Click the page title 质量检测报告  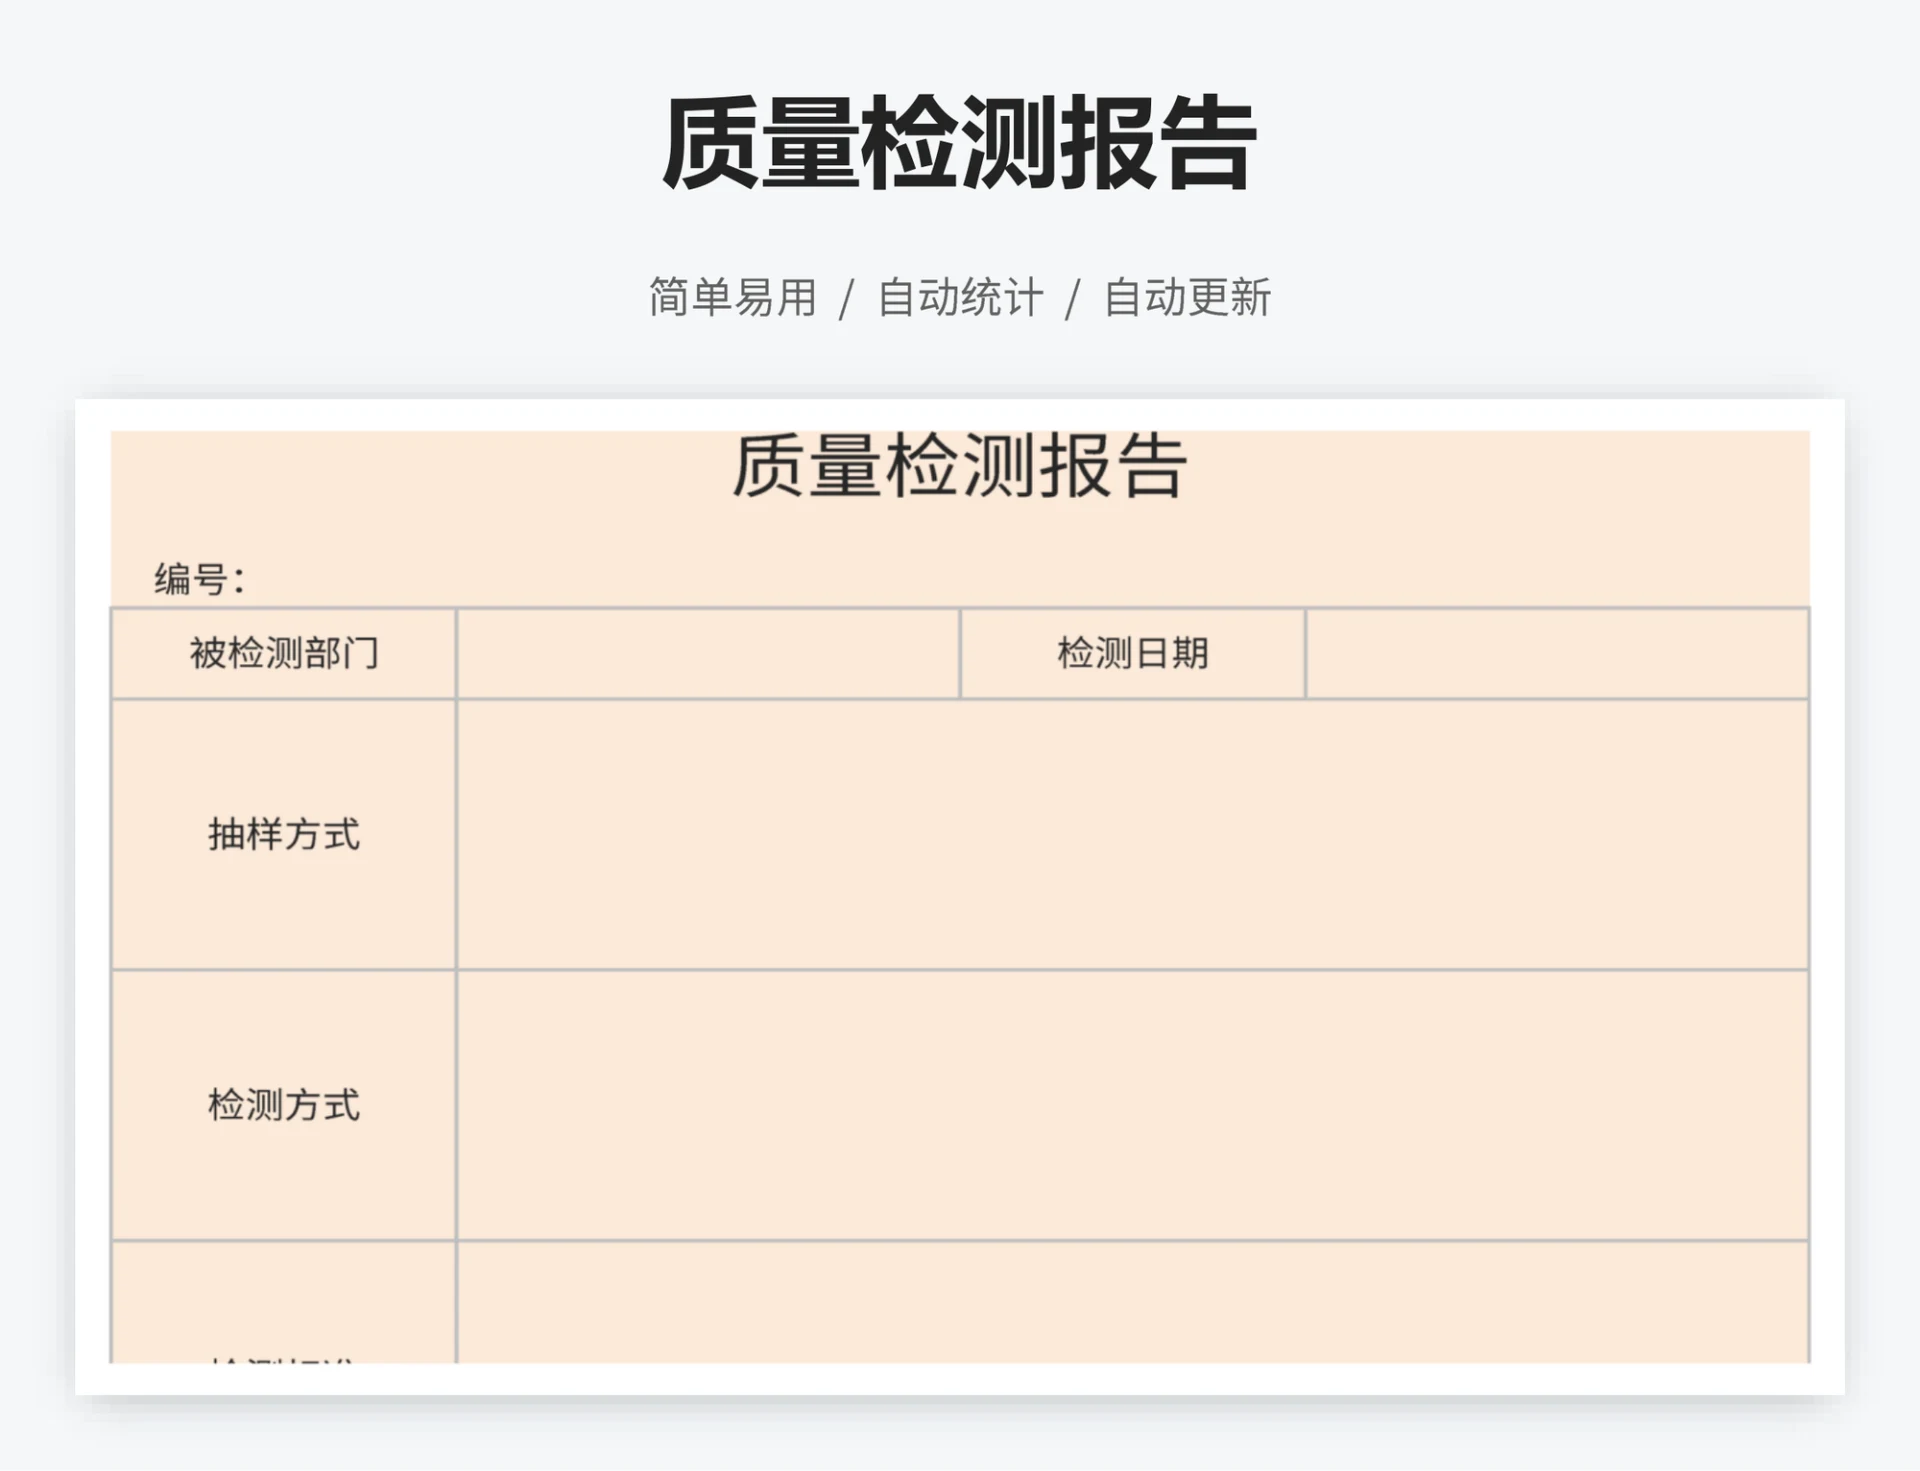(x=957, y=146)
